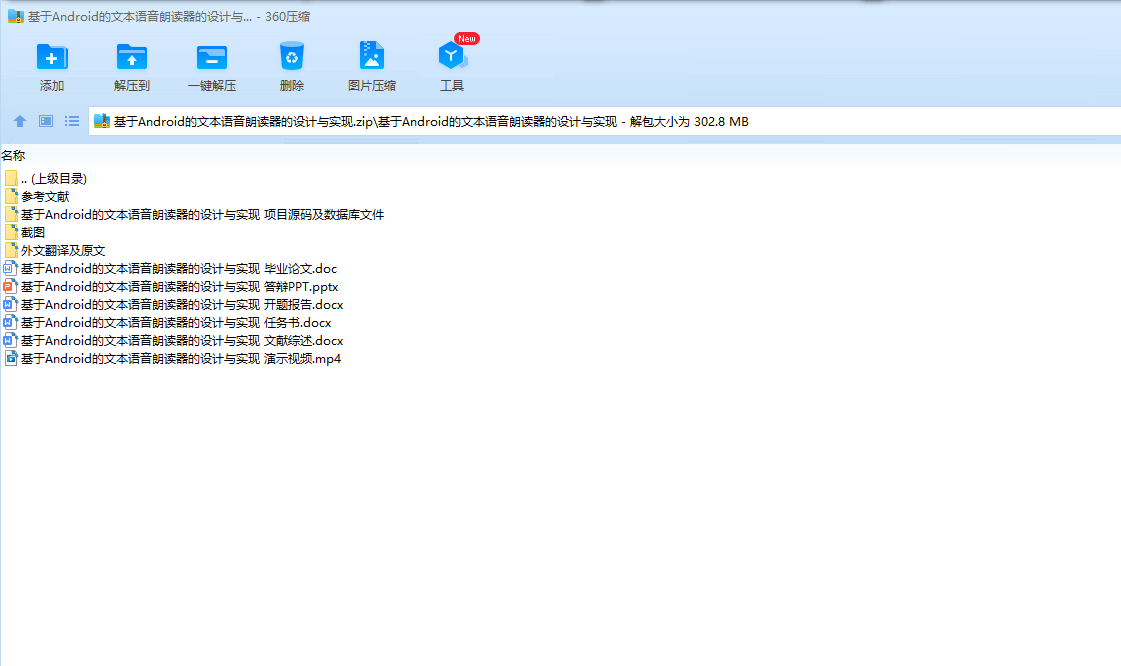
Task: Select the 外文翻译及原文 folder name
Action: click(x=63, y=250)
